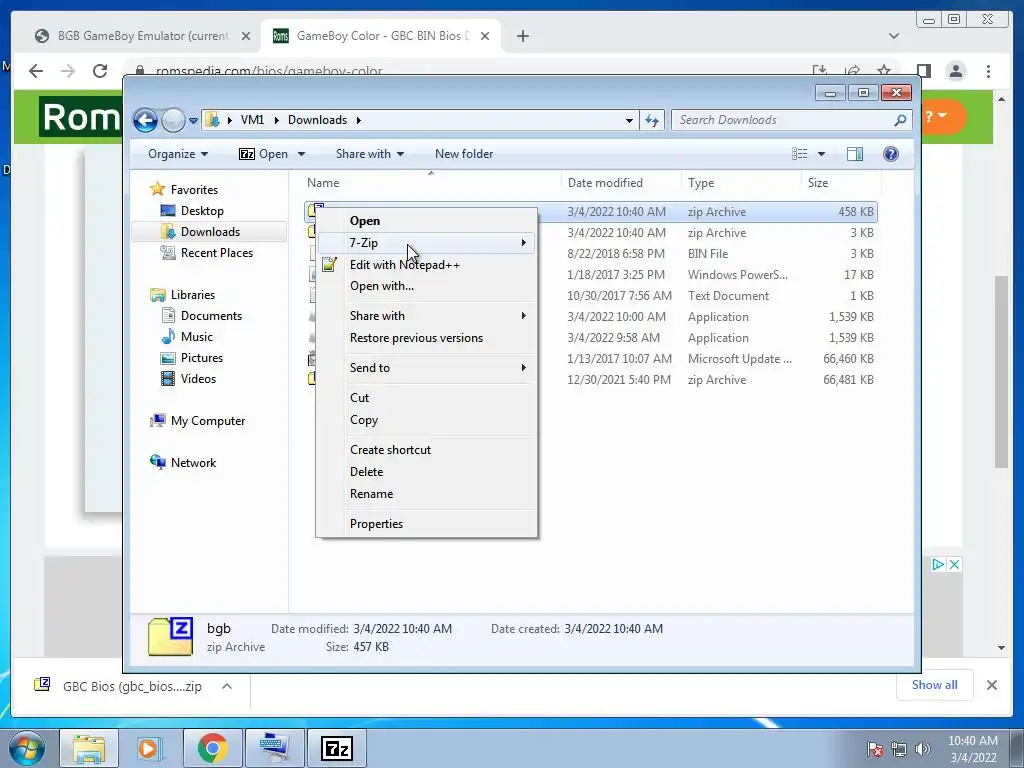Select Copy in context menu
1024x768 pixels.
427,420
